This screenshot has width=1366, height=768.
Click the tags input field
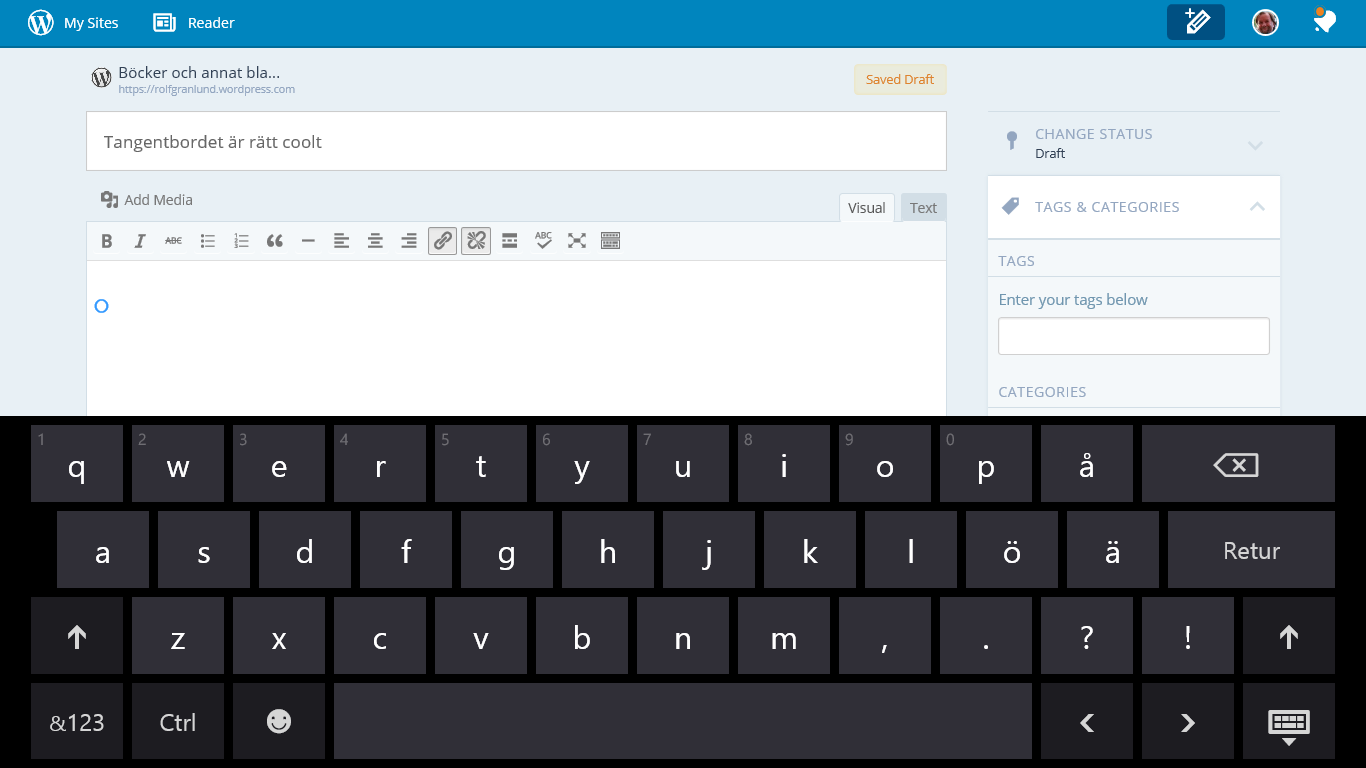click(x=1133, y=336)
